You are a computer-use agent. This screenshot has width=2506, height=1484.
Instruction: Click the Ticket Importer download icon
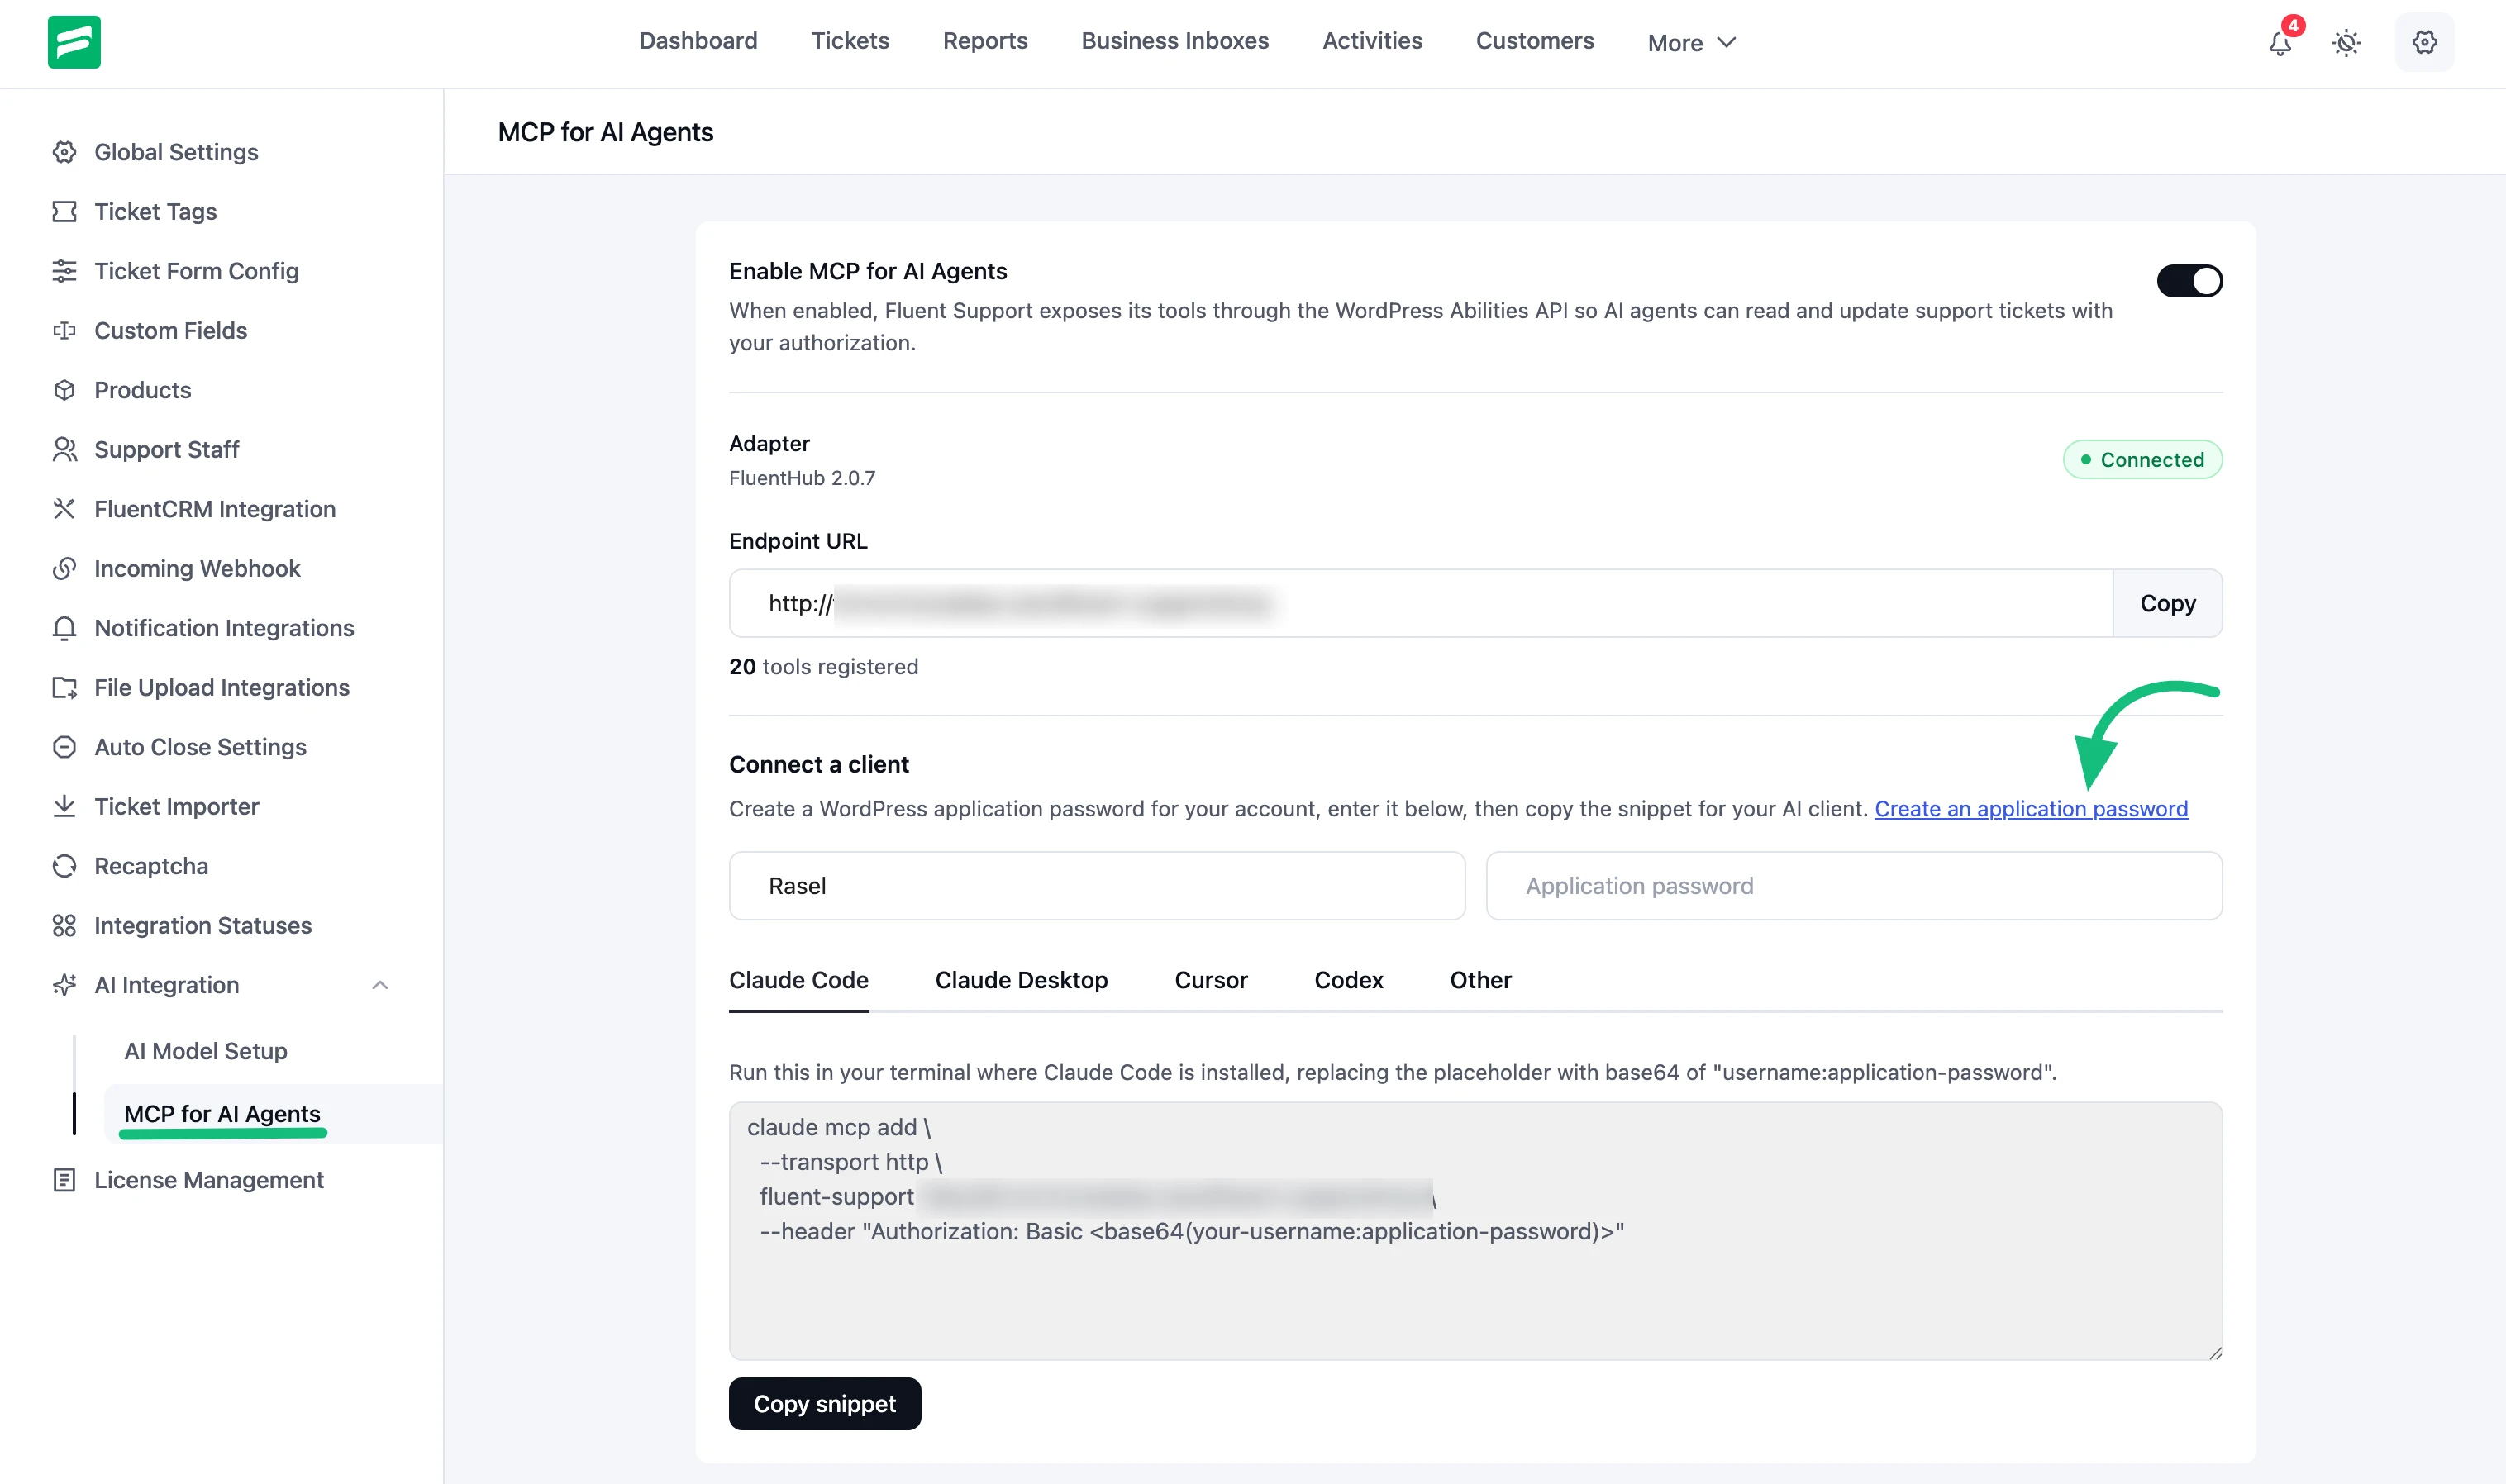[x=64, y=806]
